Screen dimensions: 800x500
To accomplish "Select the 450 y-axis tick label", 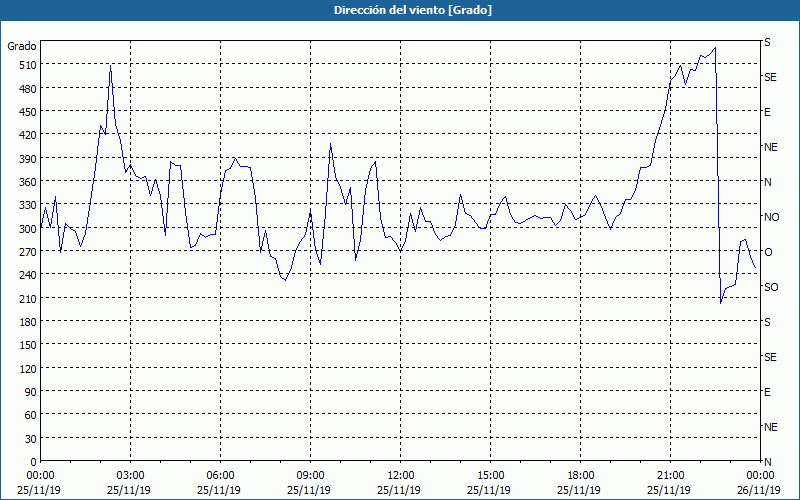I will [28, 112].
